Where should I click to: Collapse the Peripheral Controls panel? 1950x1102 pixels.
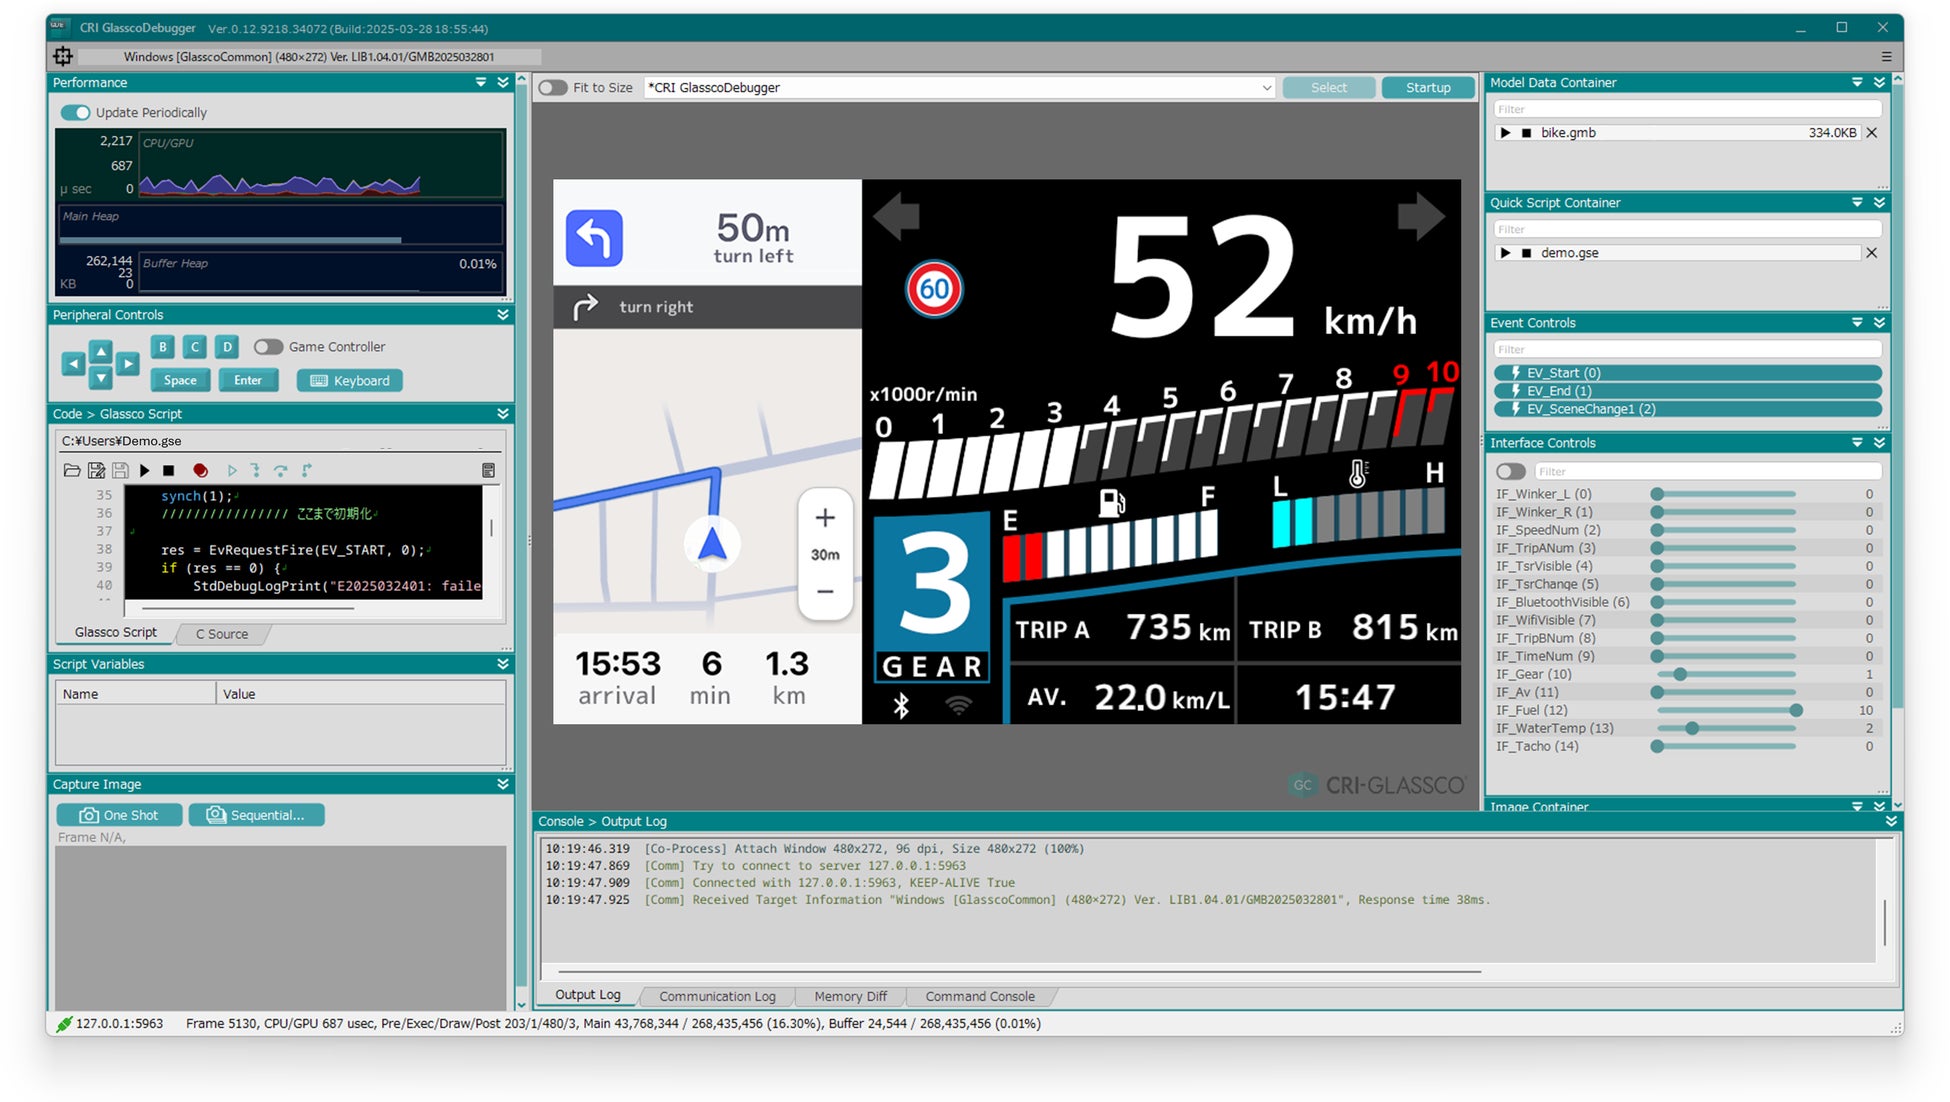[x=503, y=315]
